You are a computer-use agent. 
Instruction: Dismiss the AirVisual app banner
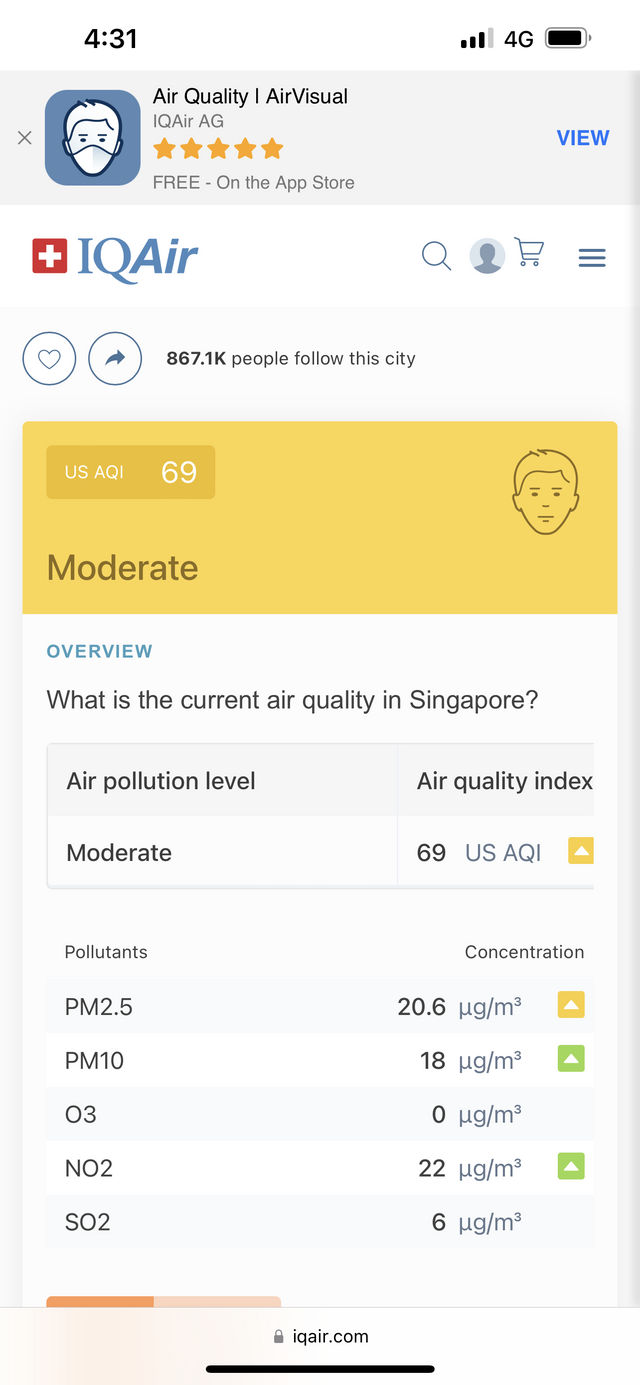pyautogui.click(x=25, y=138)
